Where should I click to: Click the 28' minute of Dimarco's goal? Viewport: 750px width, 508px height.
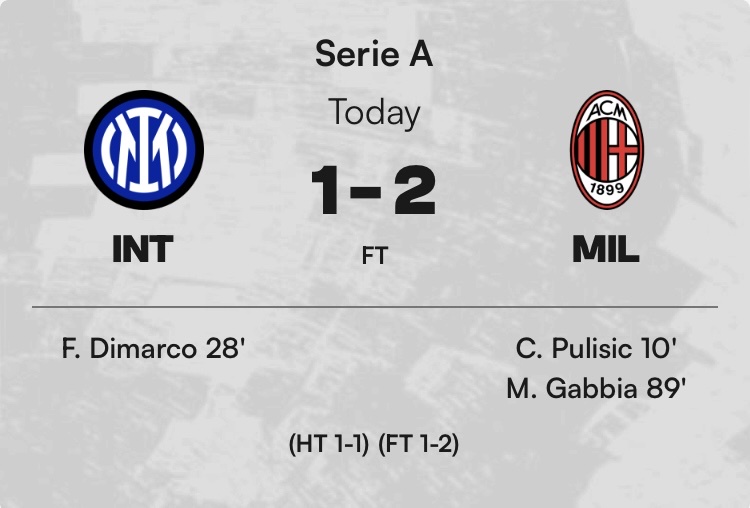(x=224, y=349)
